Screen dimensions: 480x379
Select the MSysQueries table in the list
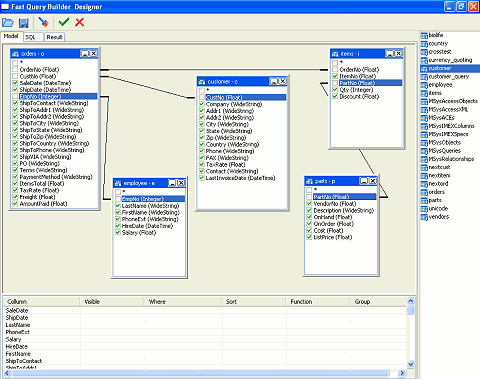[445, 151]
